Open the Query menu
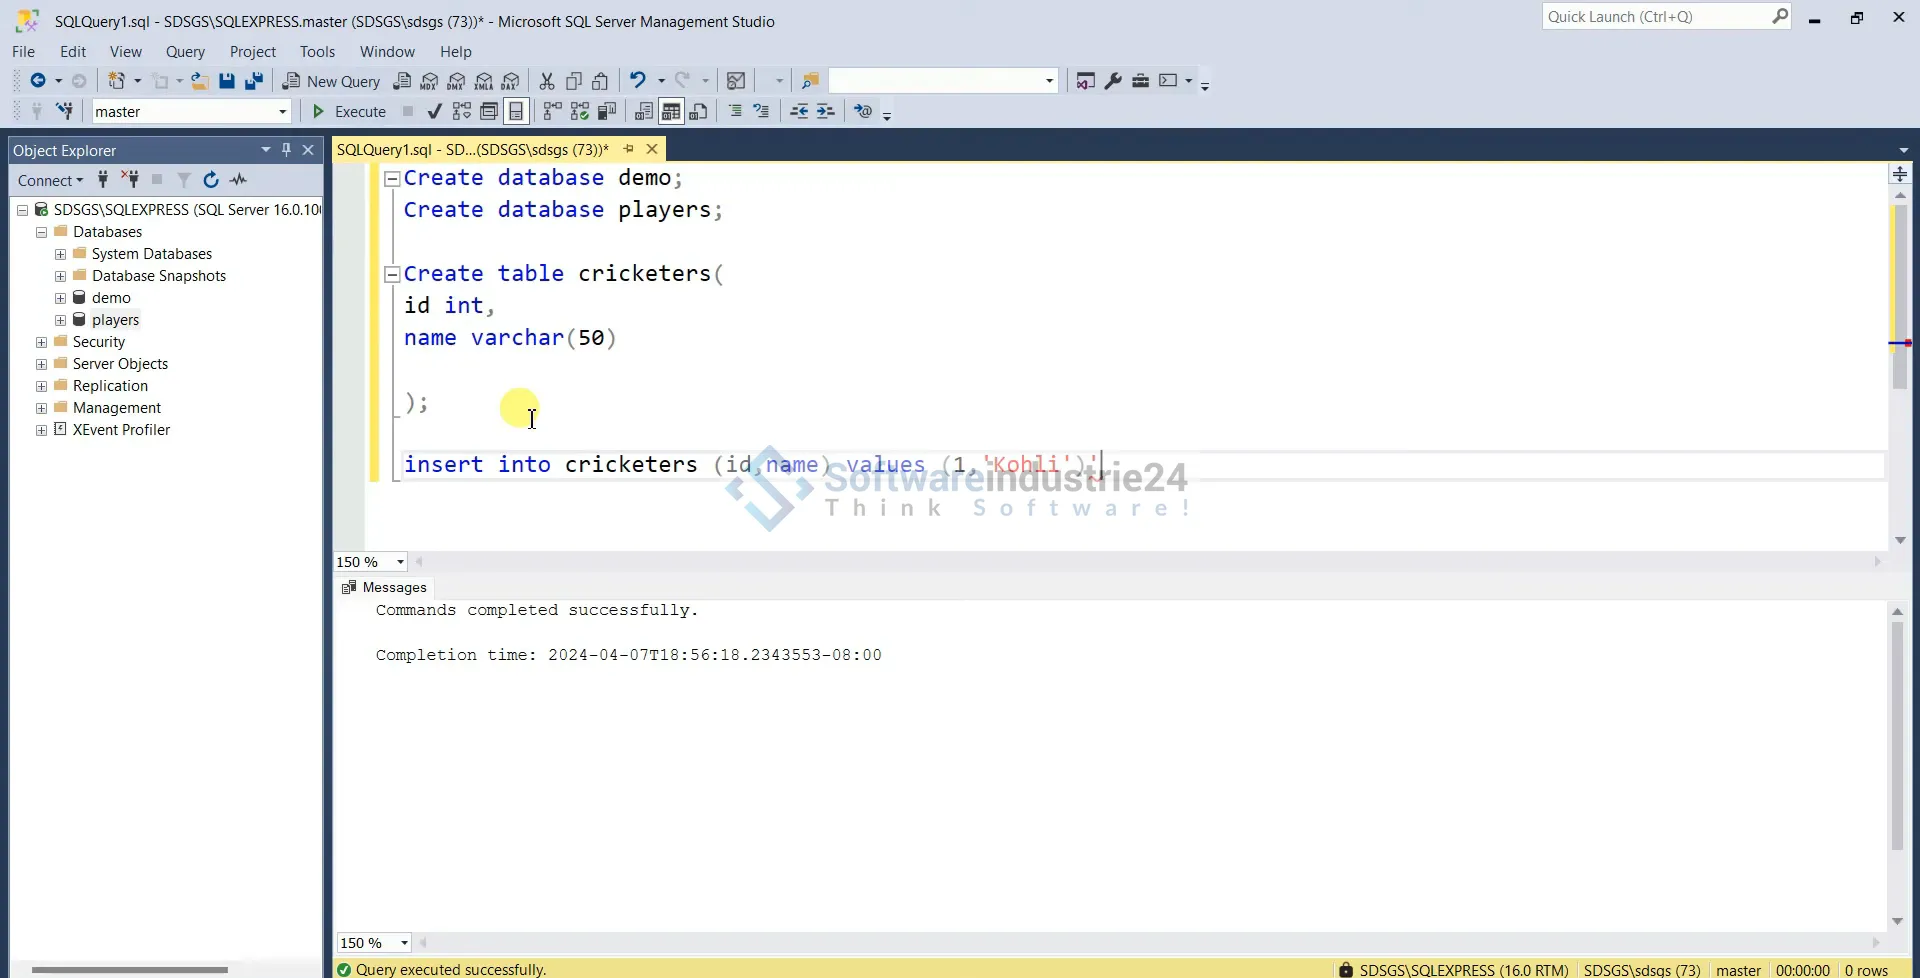The height and width of the screenshot is (978, 1920). pos(185,52)
